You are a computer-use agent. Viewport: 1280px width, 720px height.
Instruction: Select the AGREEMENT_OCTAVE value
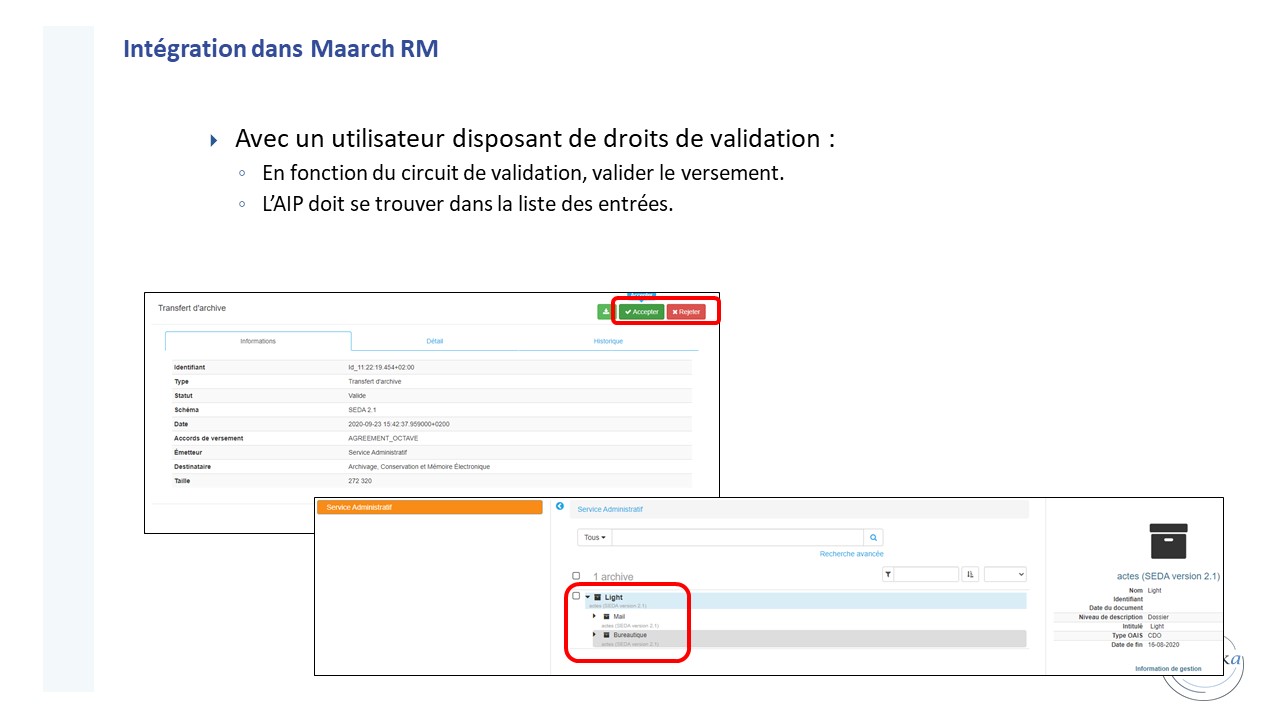coord(383,438)
